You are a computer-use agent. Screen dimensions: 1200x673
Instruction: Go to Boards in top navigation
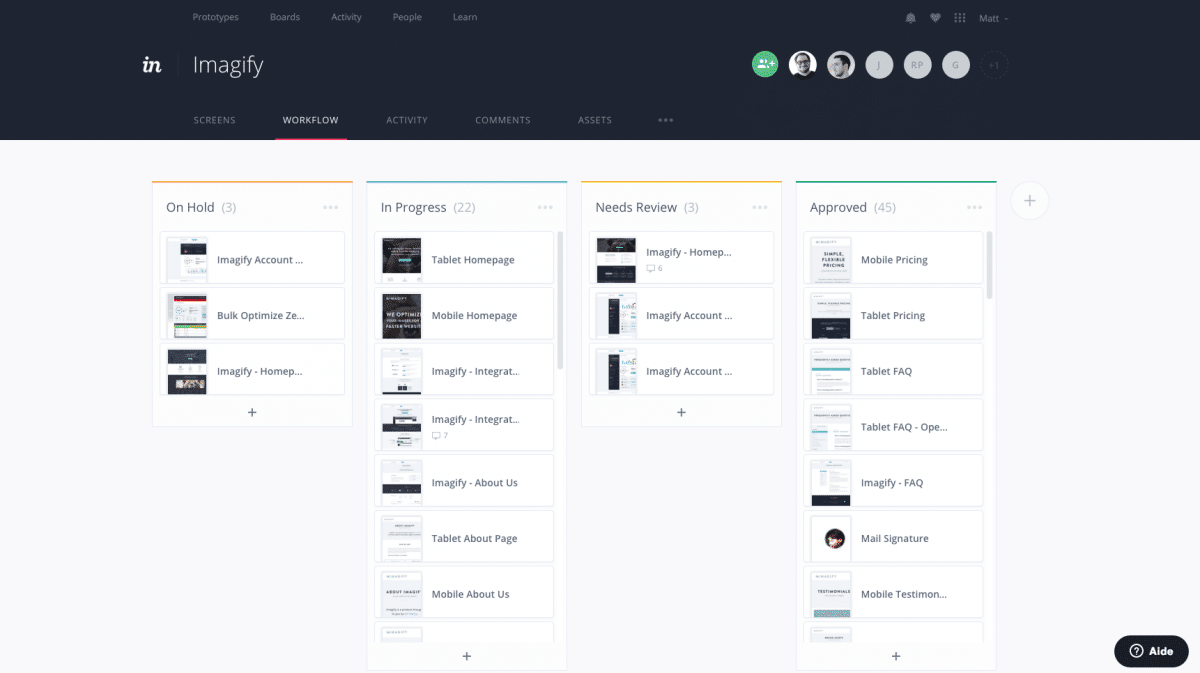click(x=285, y=17)
